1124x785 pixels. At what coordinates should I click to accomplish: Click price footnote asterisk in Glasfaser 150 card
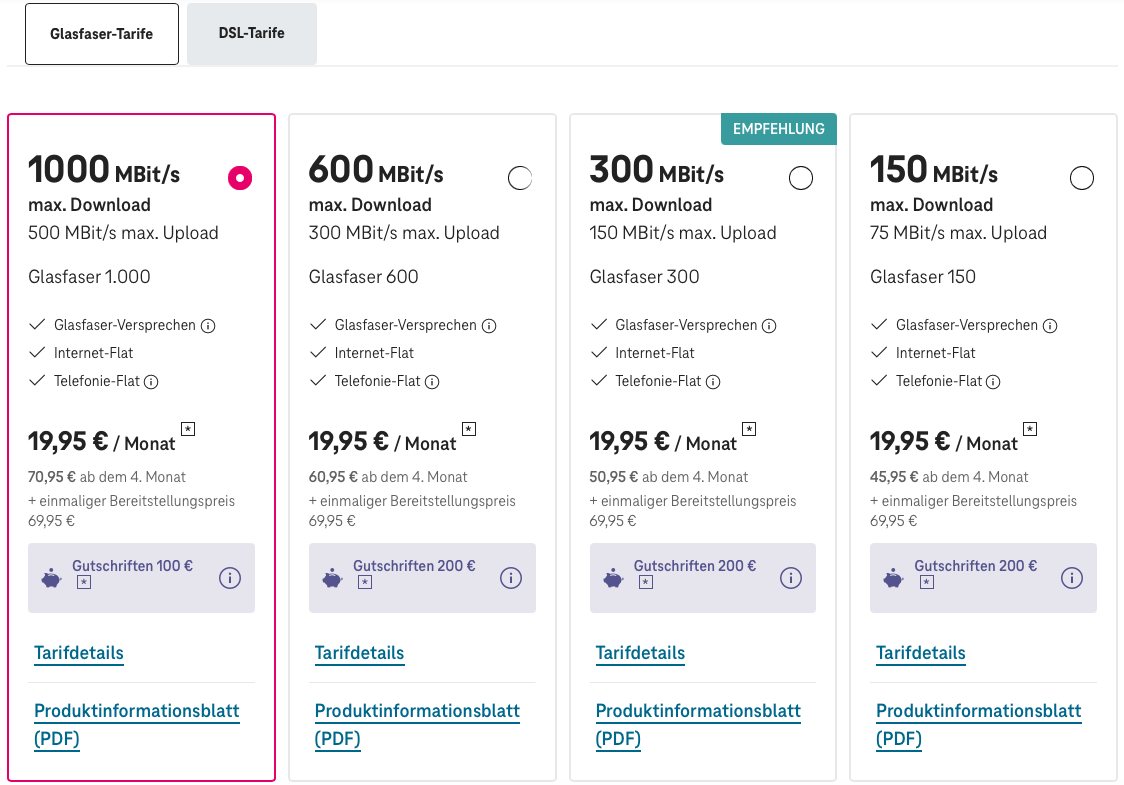[x=1030, y=429]
